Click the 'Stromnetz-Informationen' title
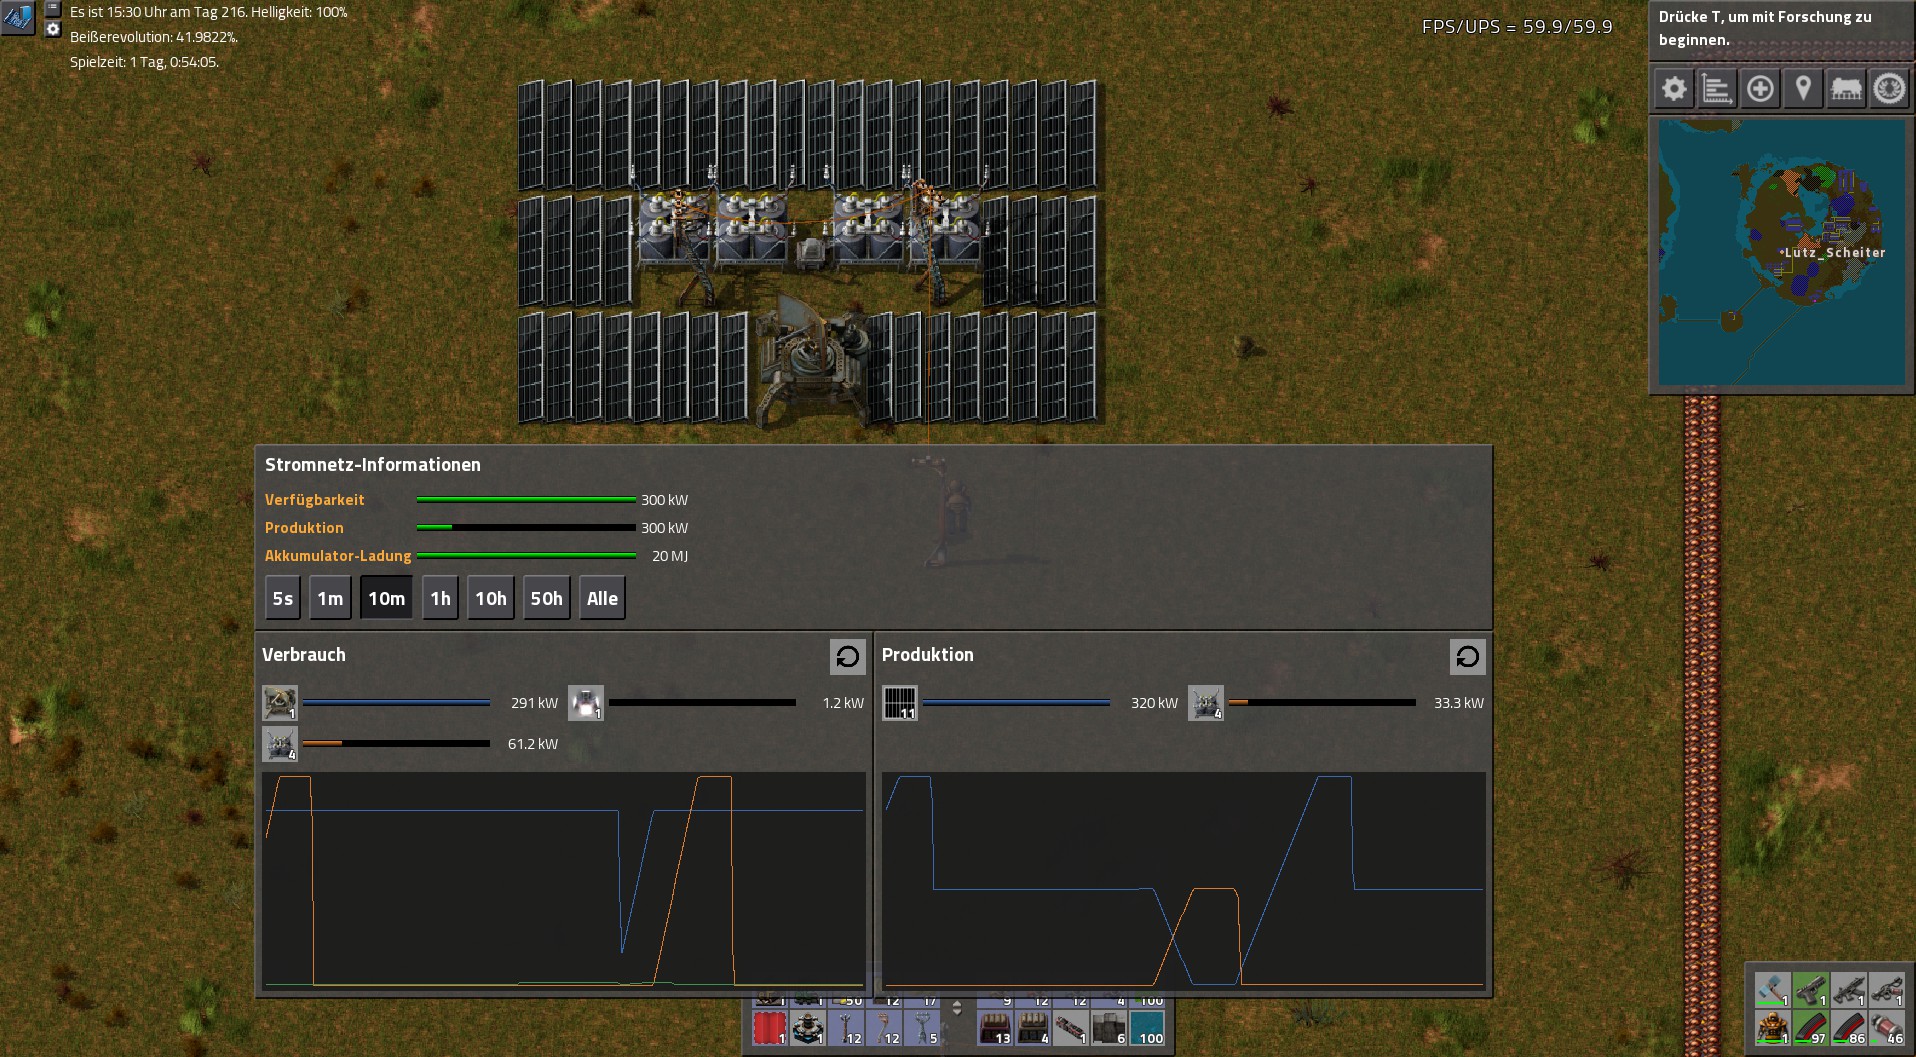Viewport: 1916px width, 1057px height. tap(373, 465)
